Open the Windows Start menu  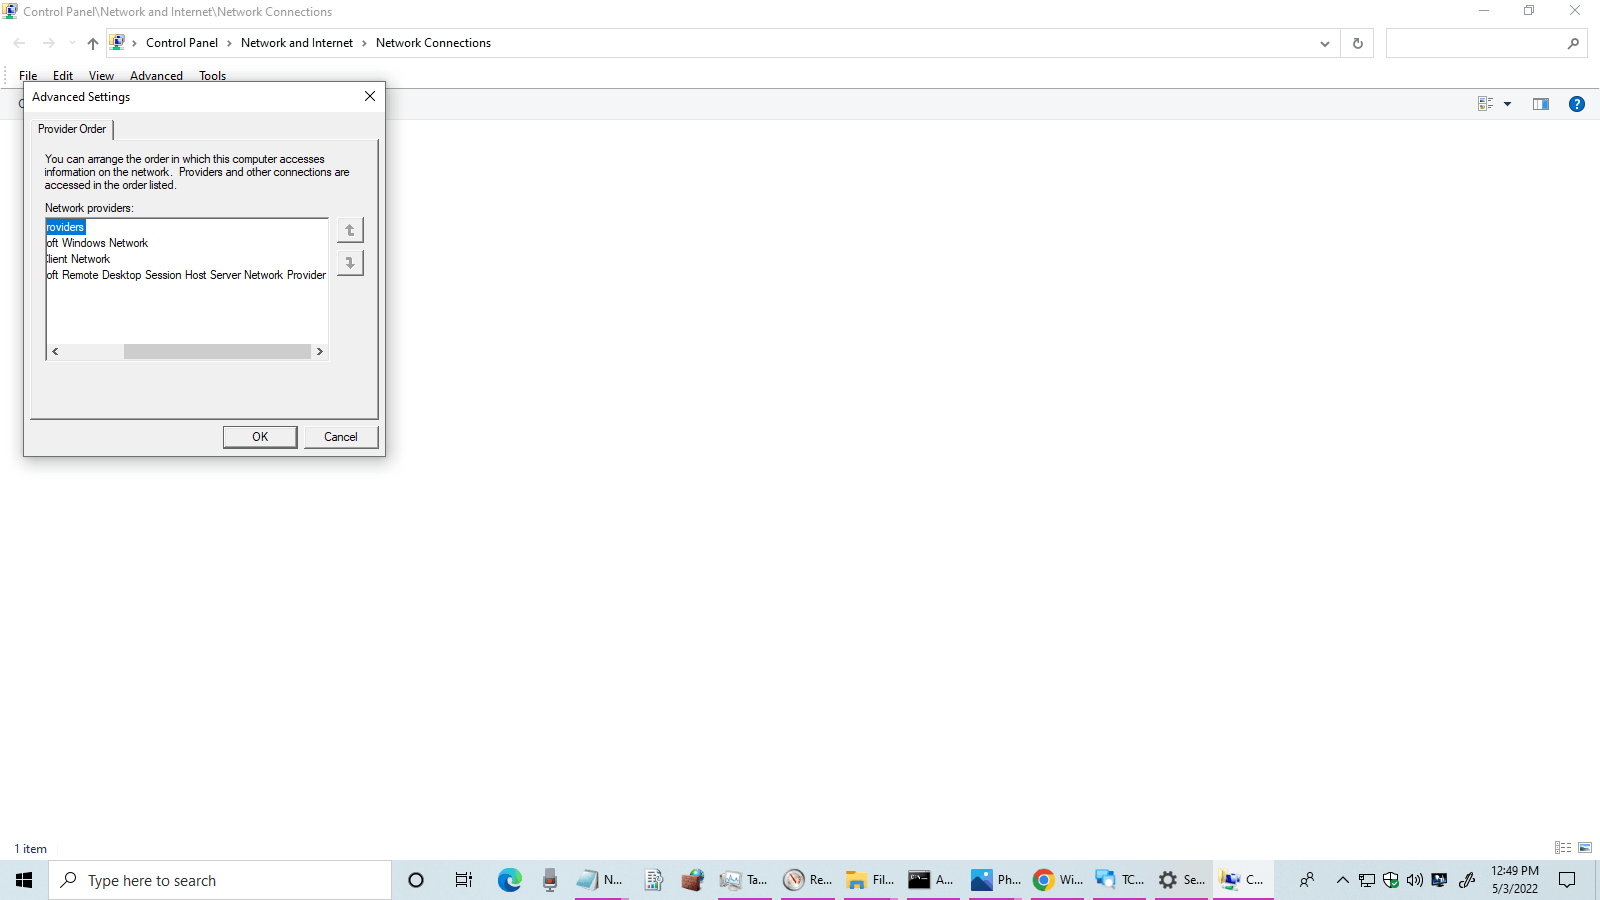(24, 880)
